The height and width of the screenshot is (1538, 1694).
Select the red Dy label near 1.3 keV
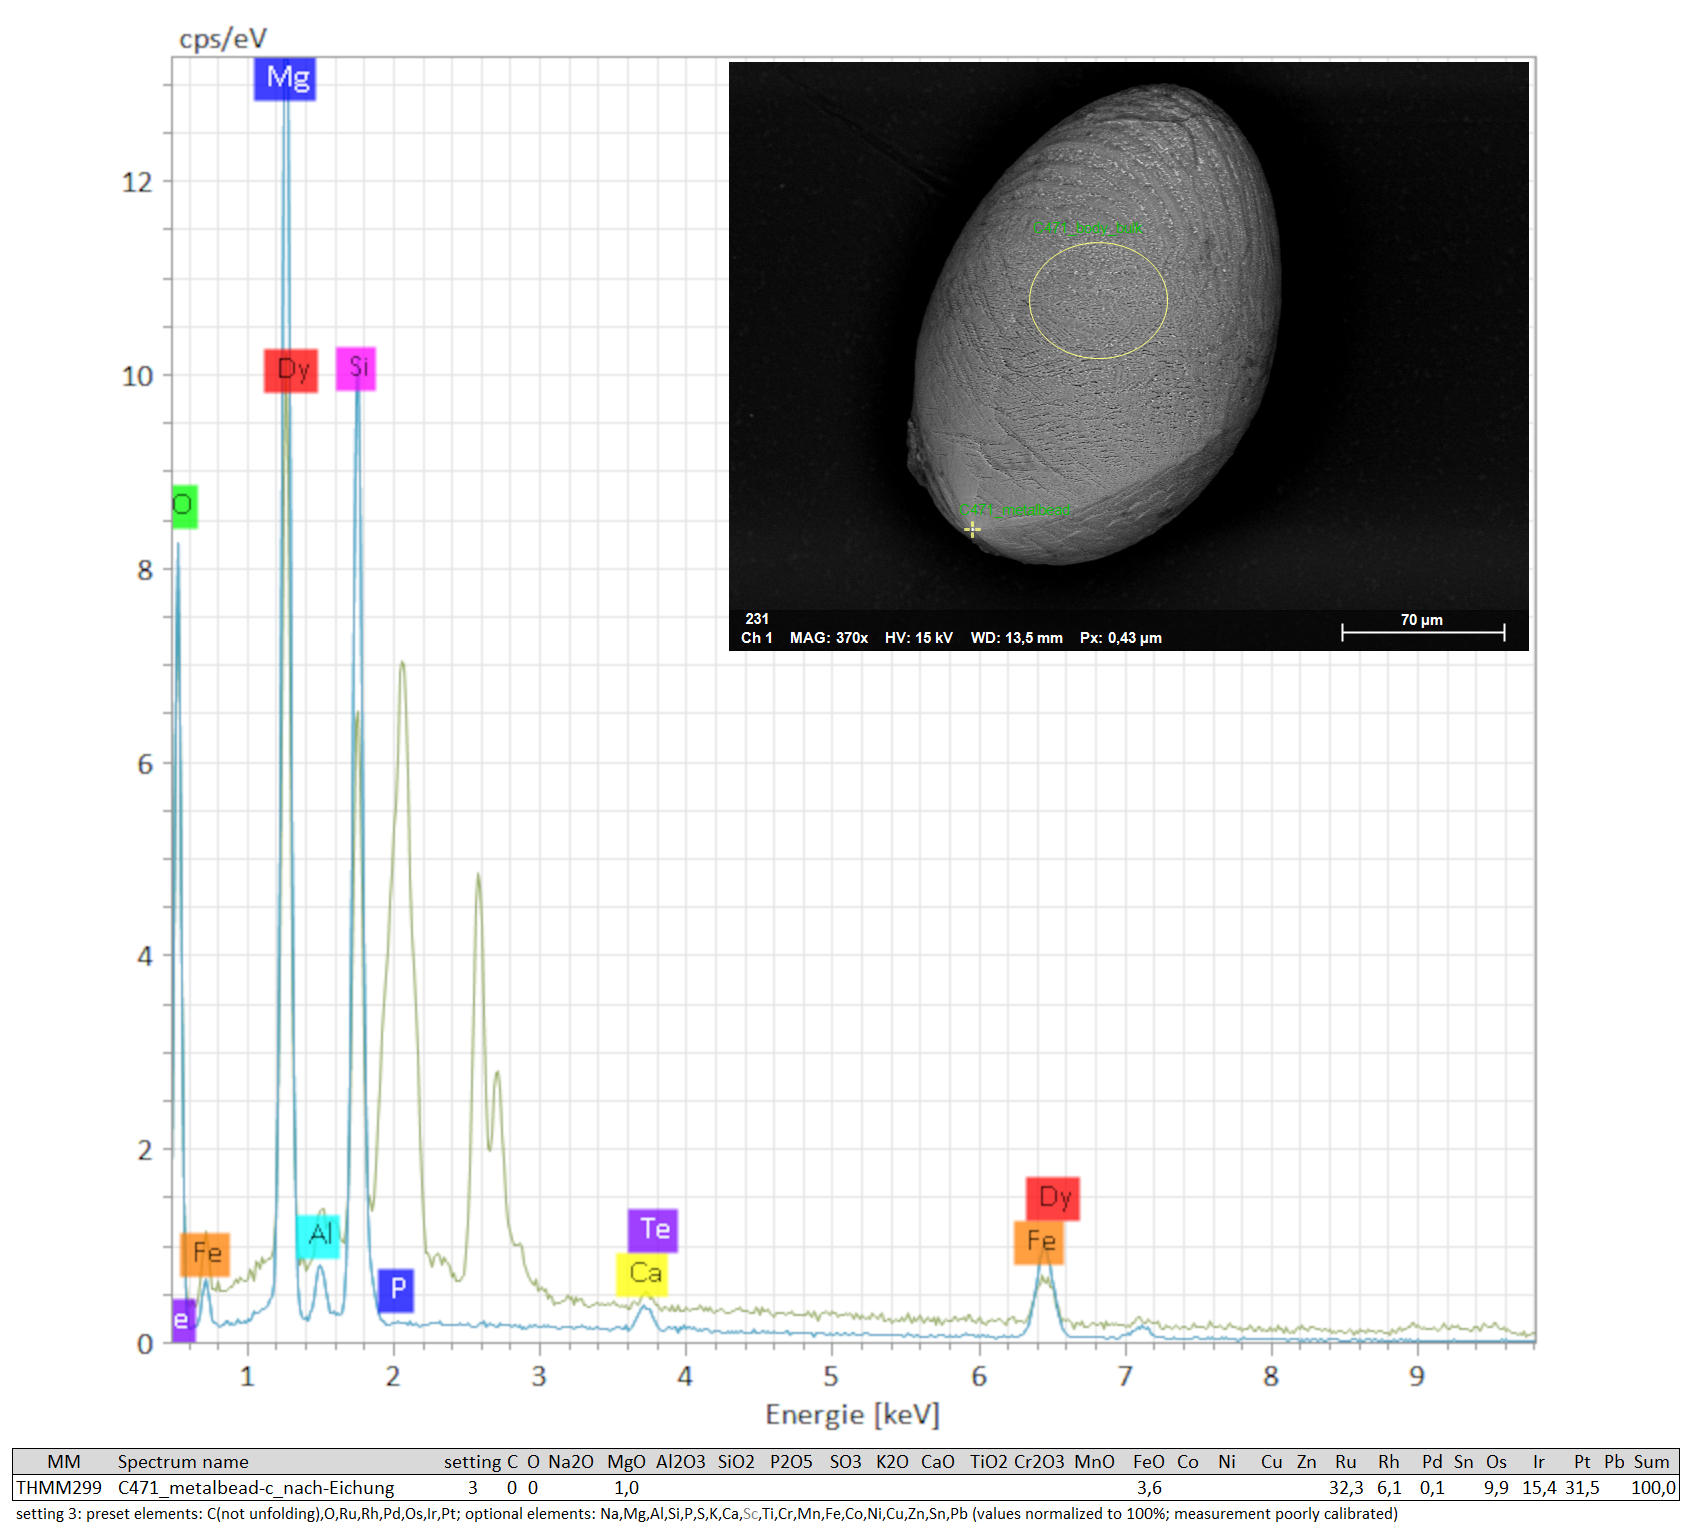pos(291,371)
